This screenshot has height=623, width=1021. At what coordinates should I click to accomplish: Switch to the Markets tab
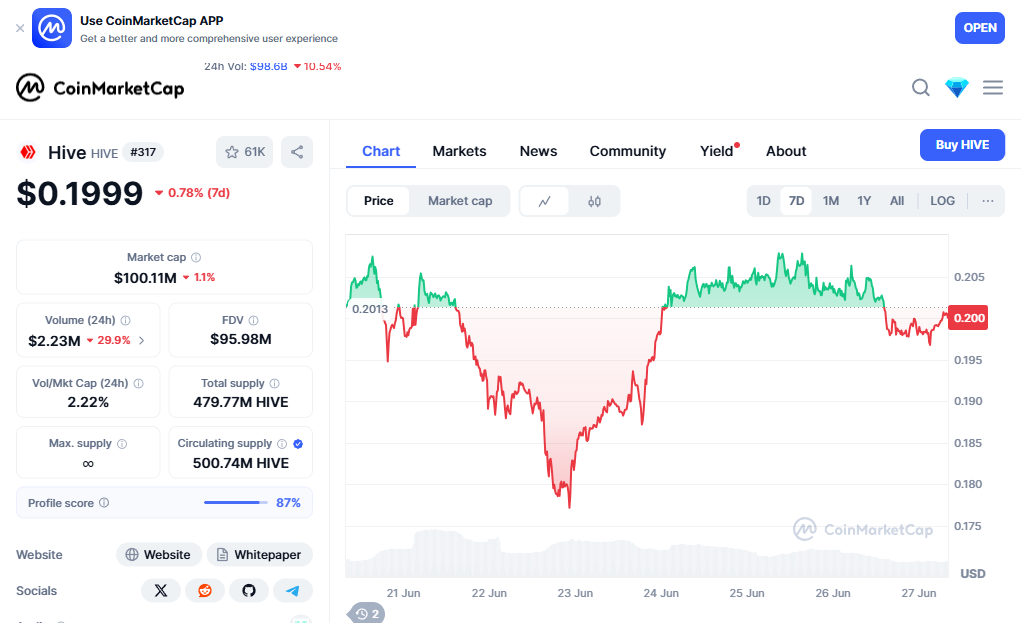(459, 151)
